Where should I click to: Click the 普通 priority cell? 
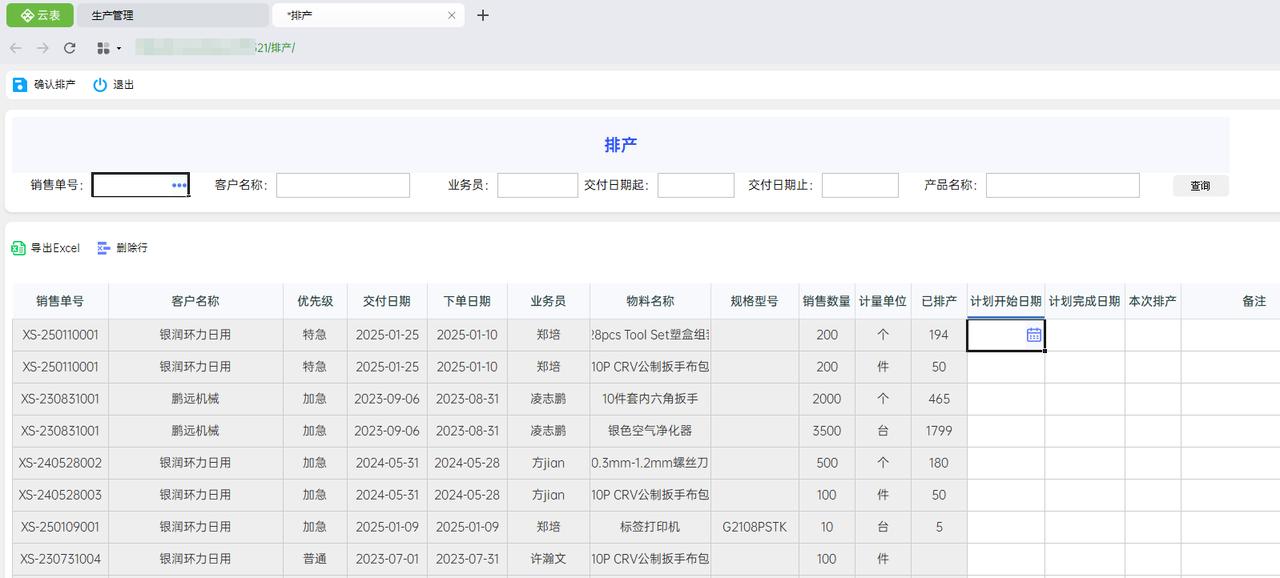[315, 559]
